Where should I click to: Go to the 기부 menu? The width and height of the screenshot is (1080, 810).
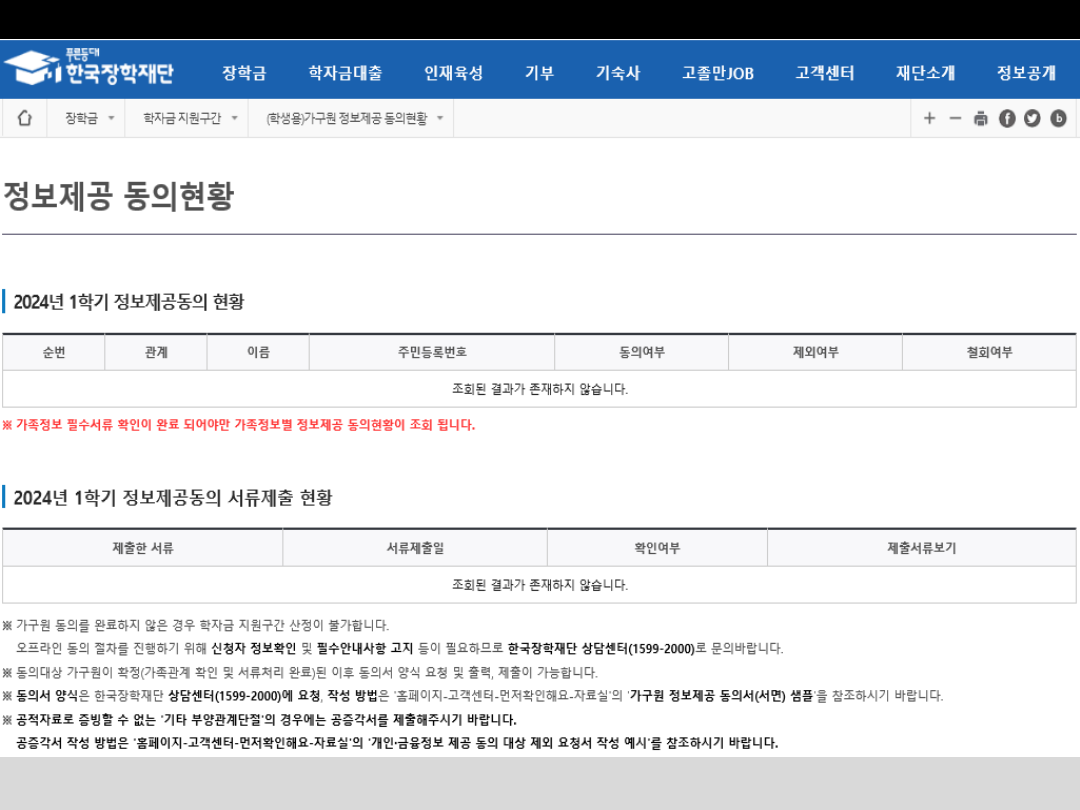(x=539, y=73)
